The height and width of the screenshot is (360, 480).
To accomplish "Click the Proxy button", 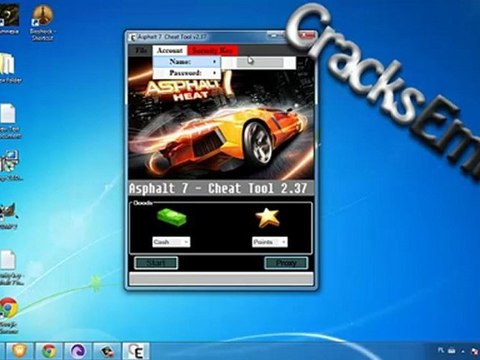I will coord(286,263).
